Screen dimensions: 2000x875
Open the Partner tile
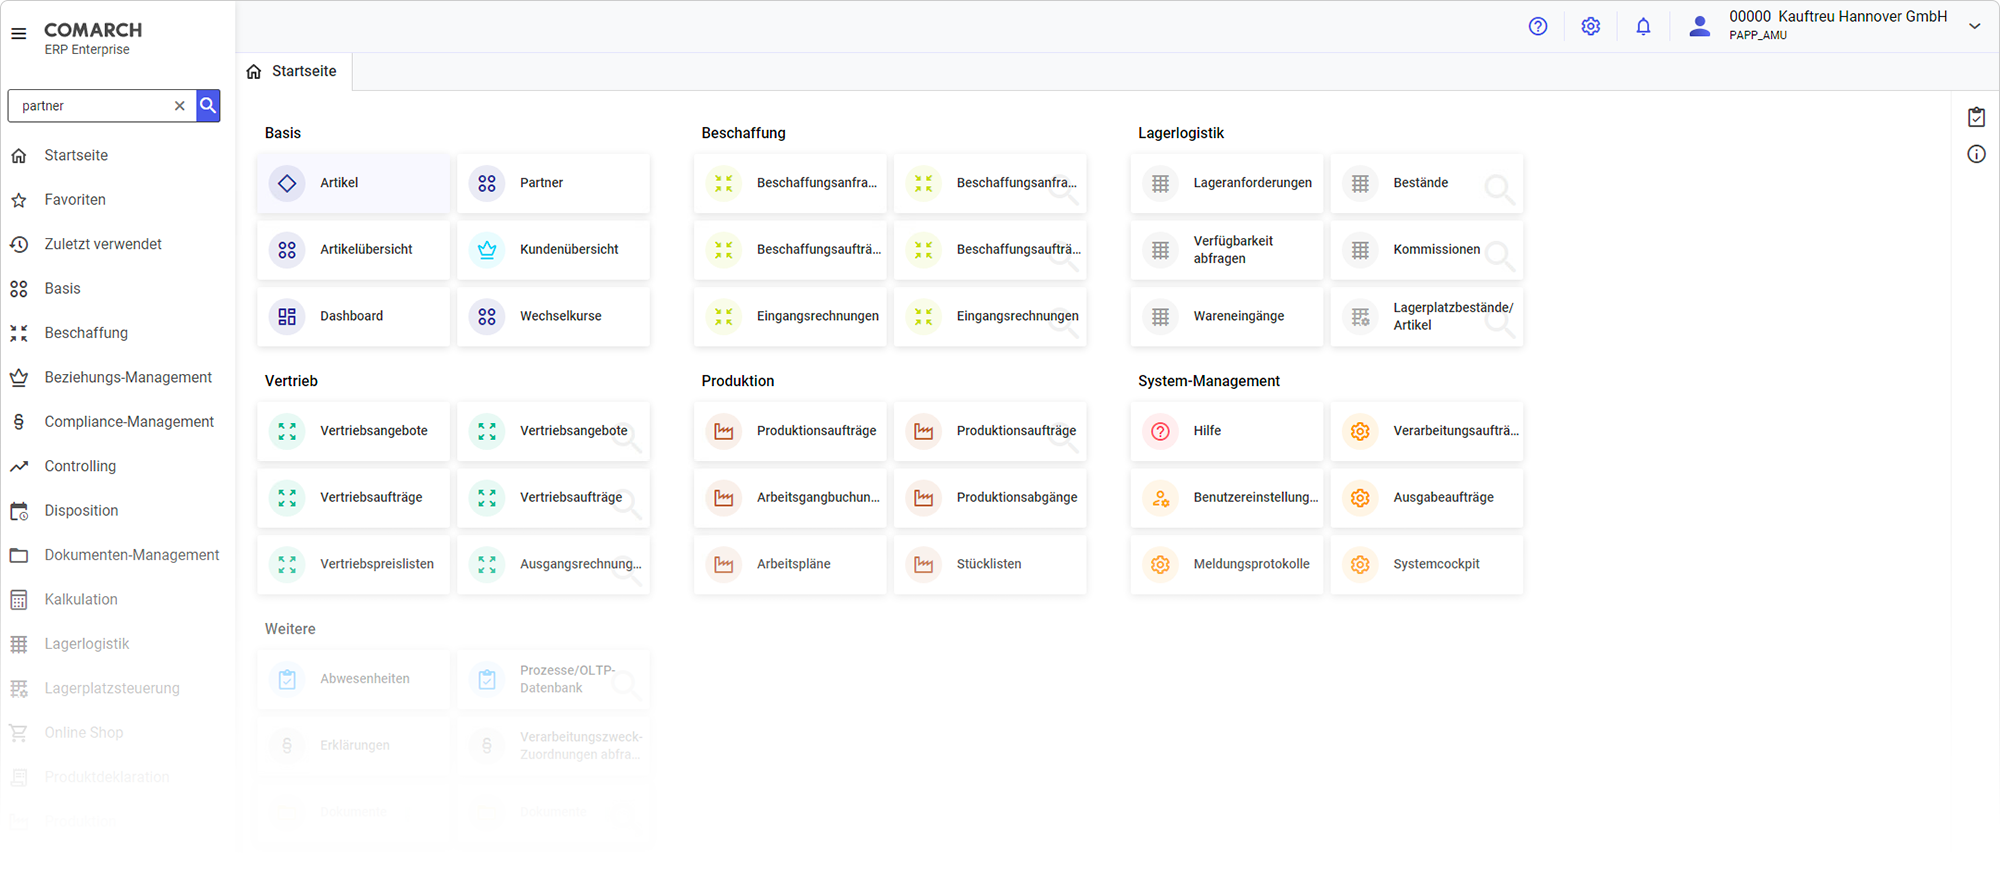pyautogui.click(x=553, y=183)
